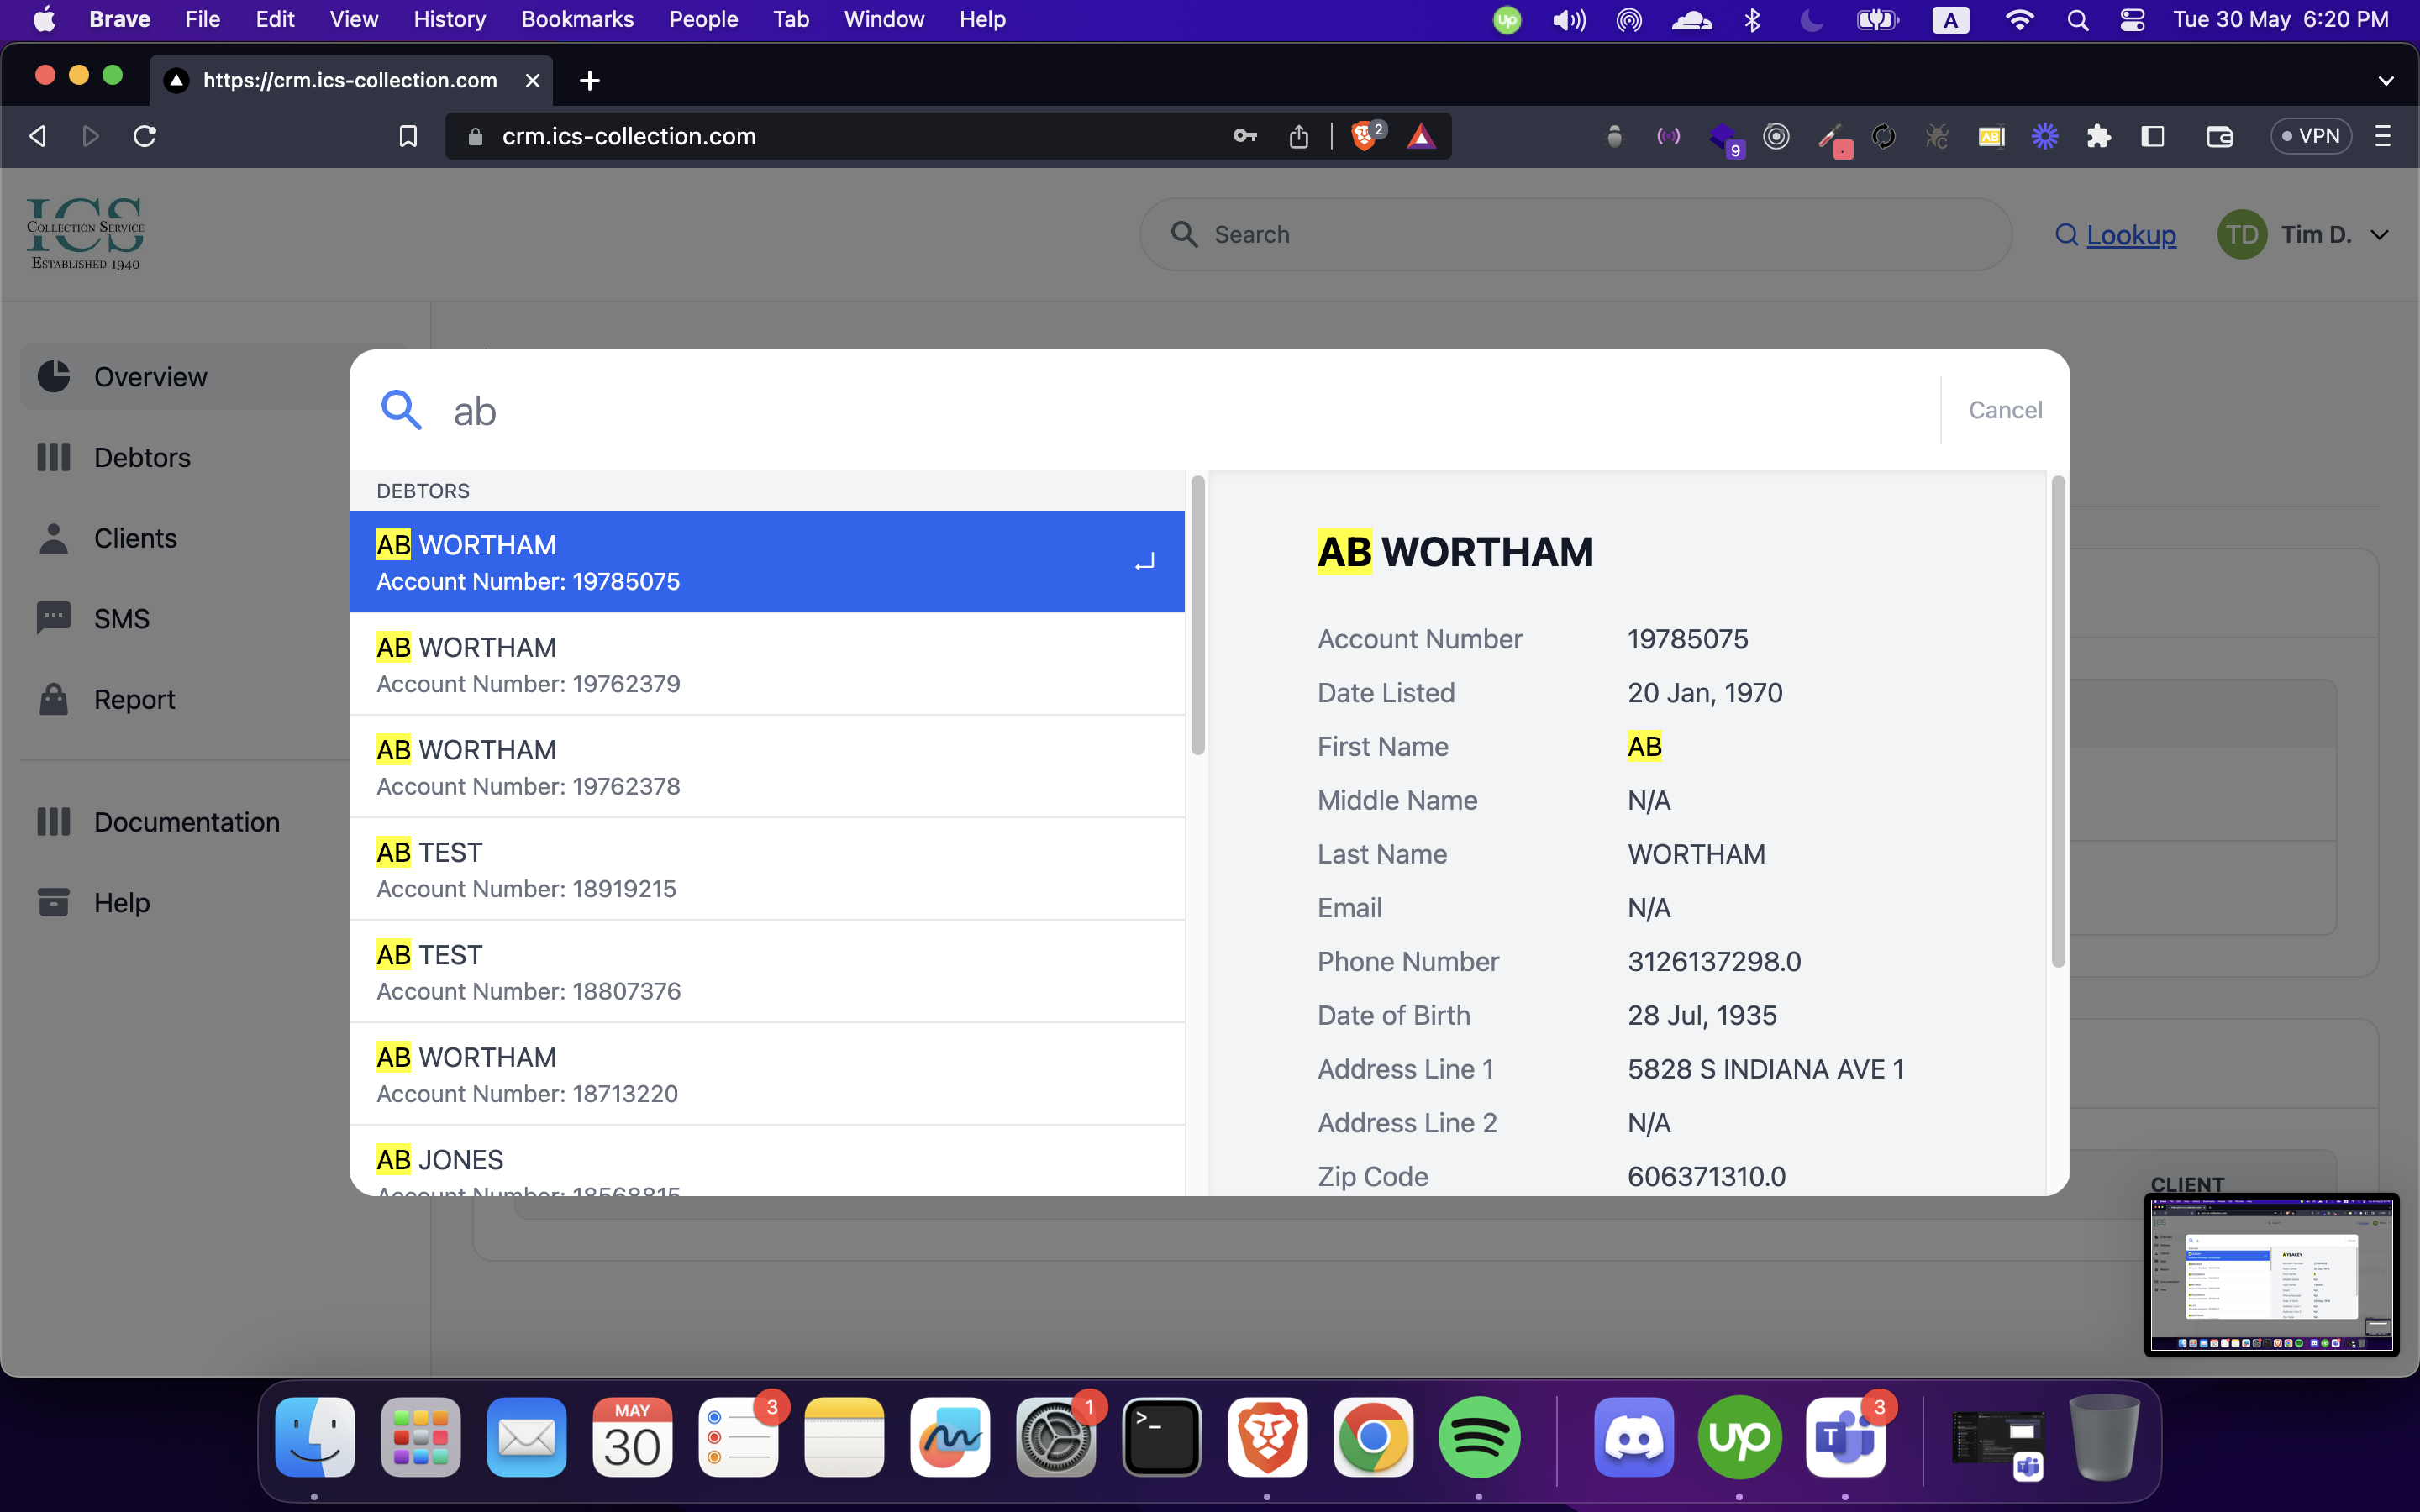Click the bookmark icon in address bar
Image resolution: width=2420 pixels, height=1512 pixels.
point(408,136)
